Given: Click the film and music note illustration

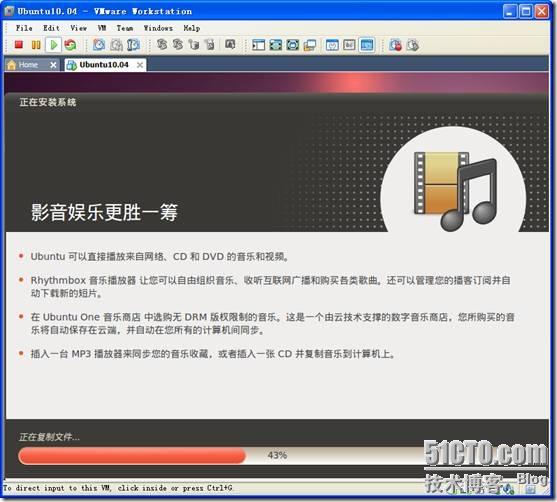Looking at the screenshot, I should [x=456, y=191].
